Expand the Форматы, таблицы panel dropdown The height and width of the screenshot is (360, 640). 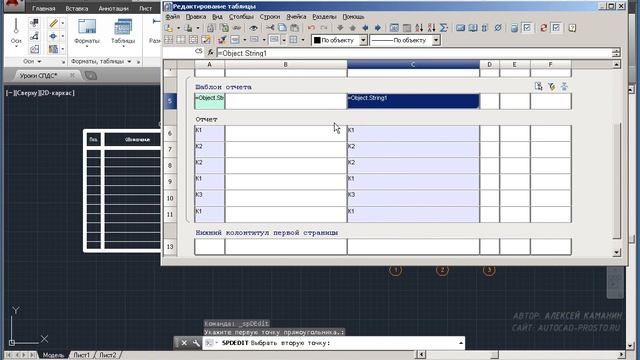point(101,61)
